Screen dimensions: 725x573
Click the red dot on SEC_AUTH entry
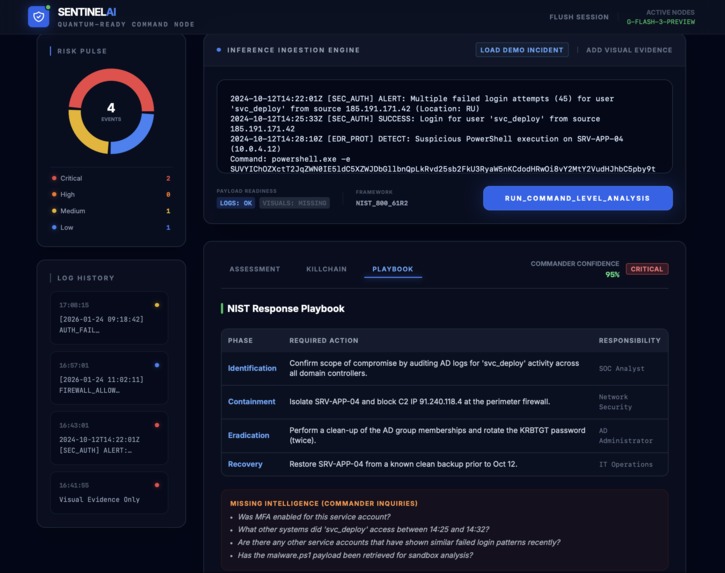157,425
